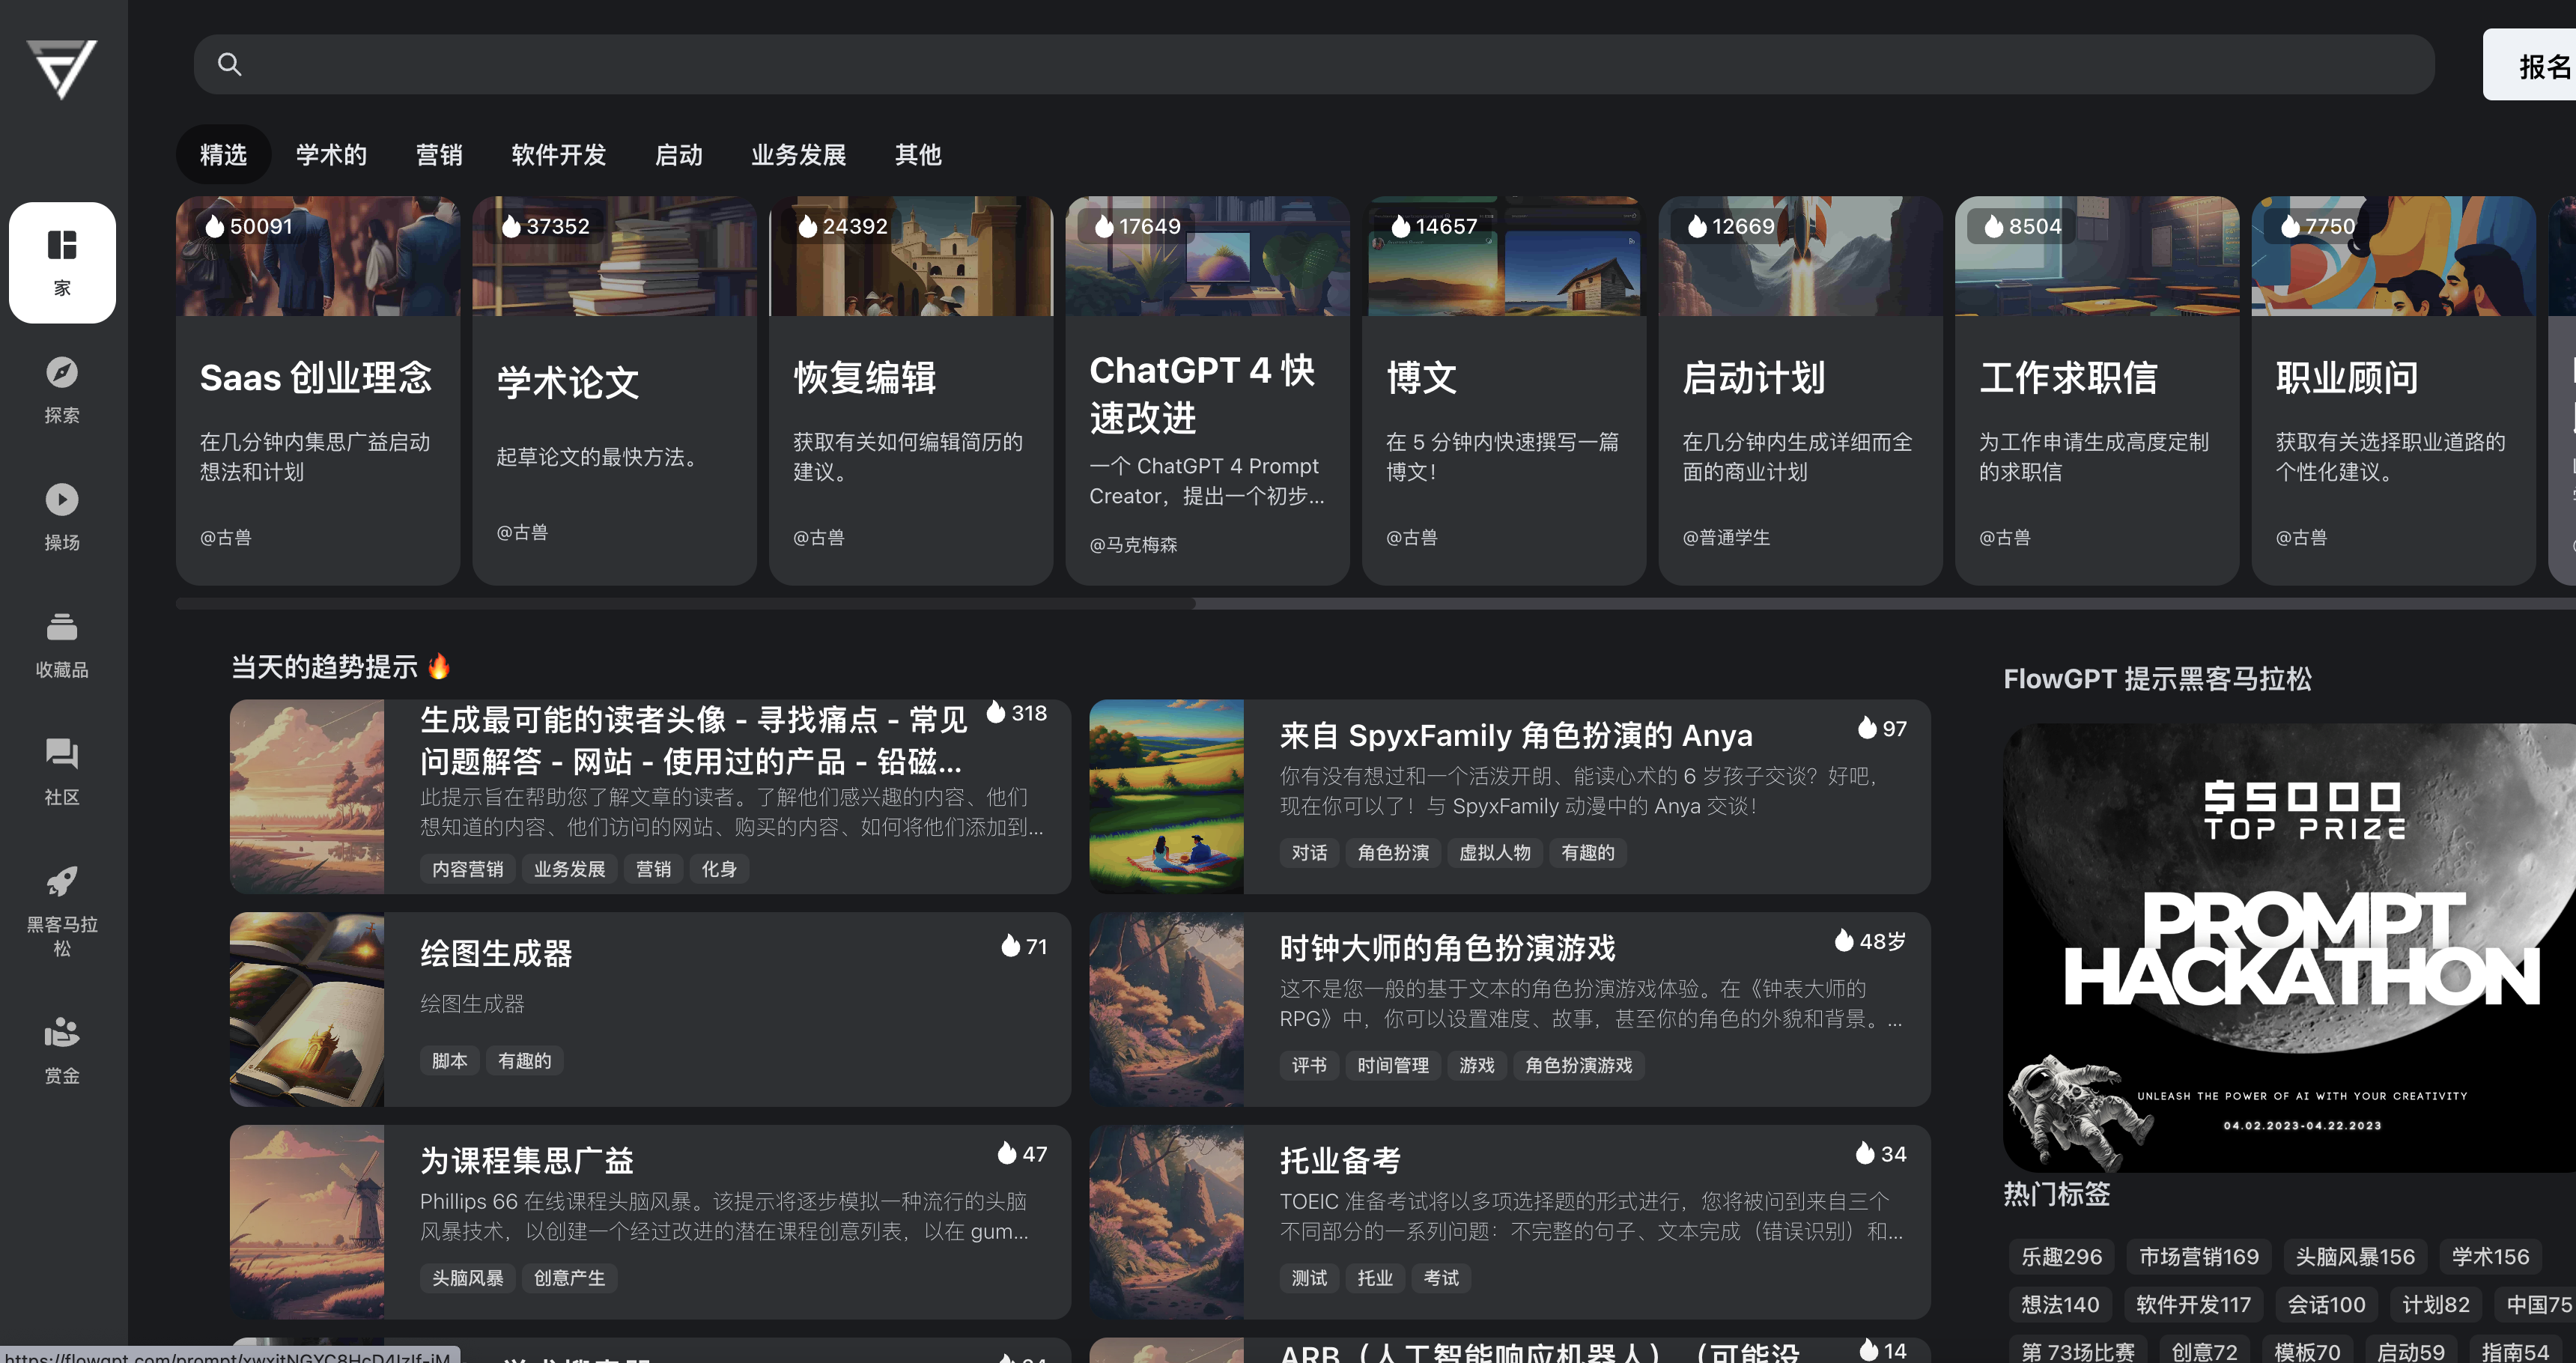The width and height of the screenshot is (2576, 1363).
Task: Select hot tag 会话100
Action: tap(2327, 1305)
